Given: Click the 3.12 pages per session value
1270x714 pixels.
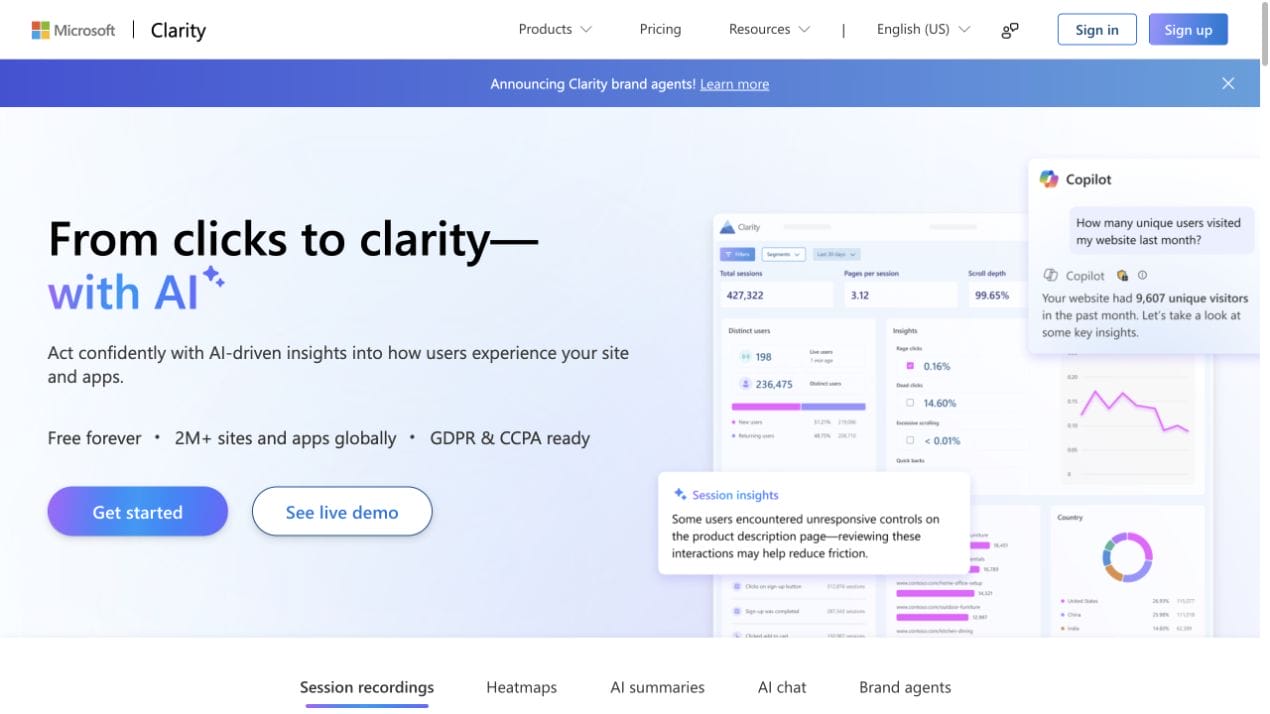Looking at the screenshot, I should (860, 295).
